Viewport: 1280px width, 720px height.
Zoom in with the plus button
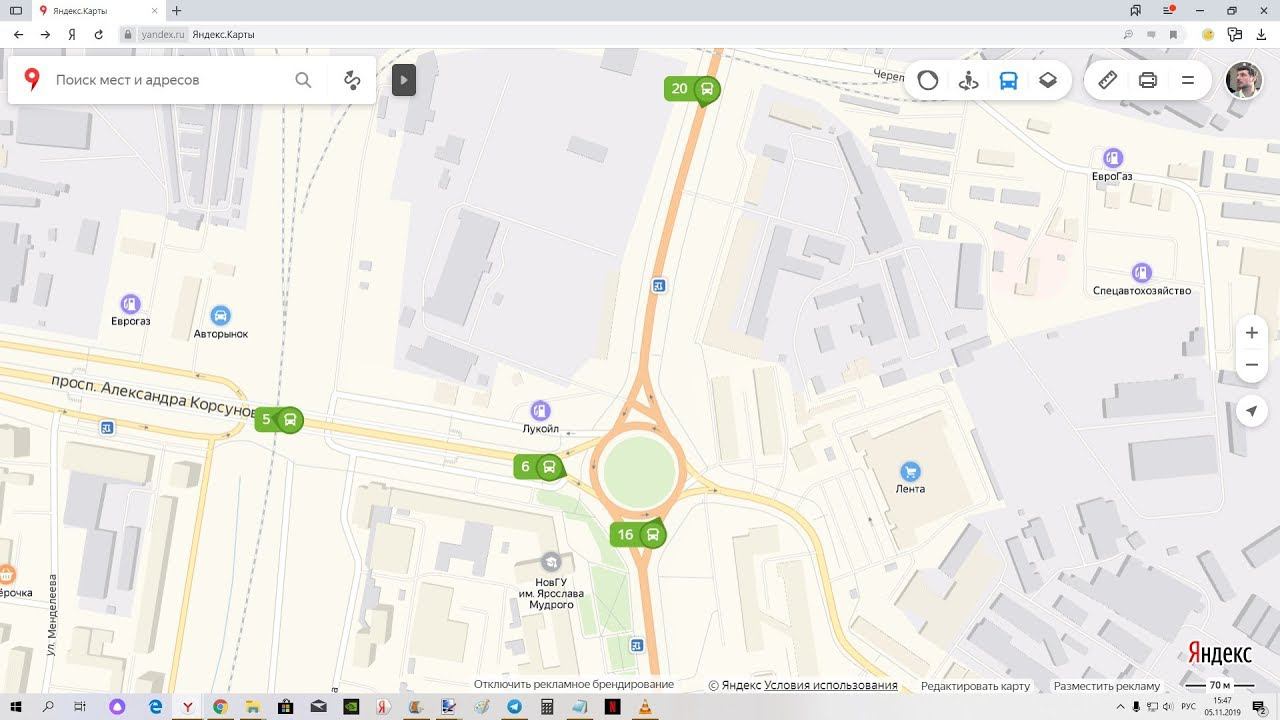click(1252, 332)
